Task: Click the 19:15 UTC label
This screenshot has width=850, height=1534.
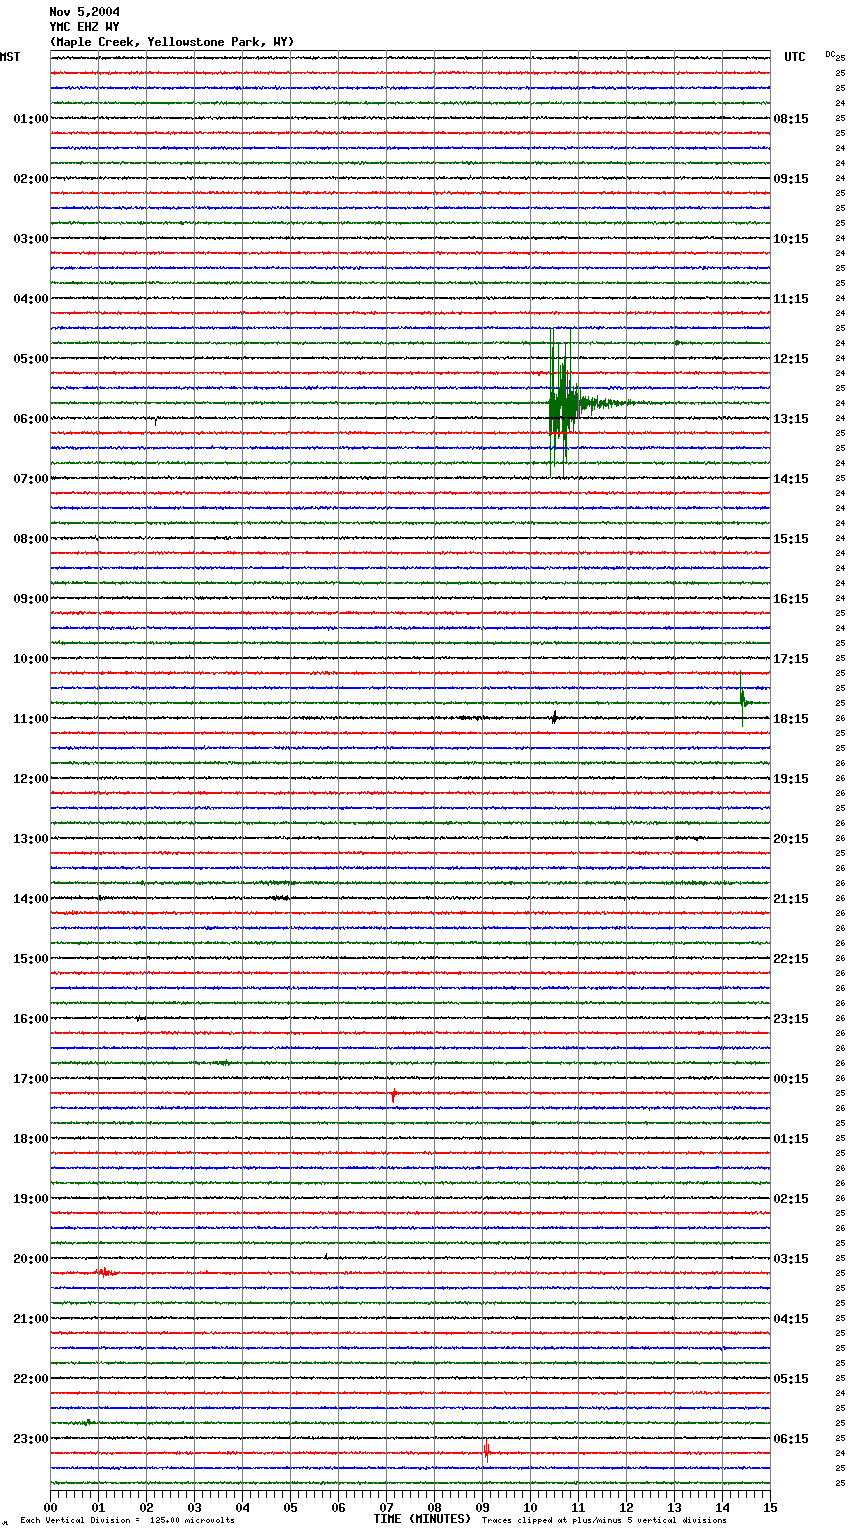Action: (791, 779)
